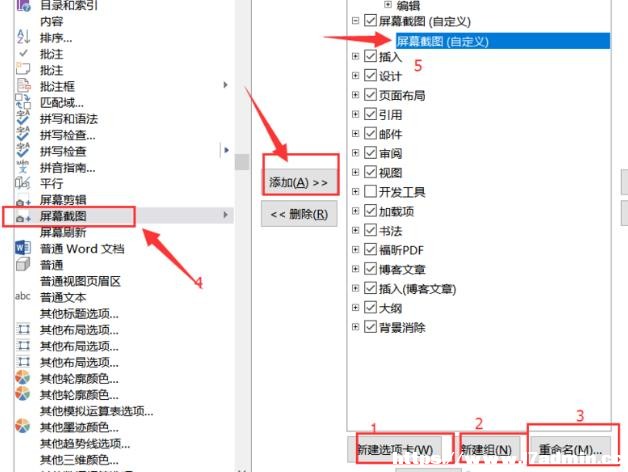Click the 重命名(M)... button

(x=570, y=450)
